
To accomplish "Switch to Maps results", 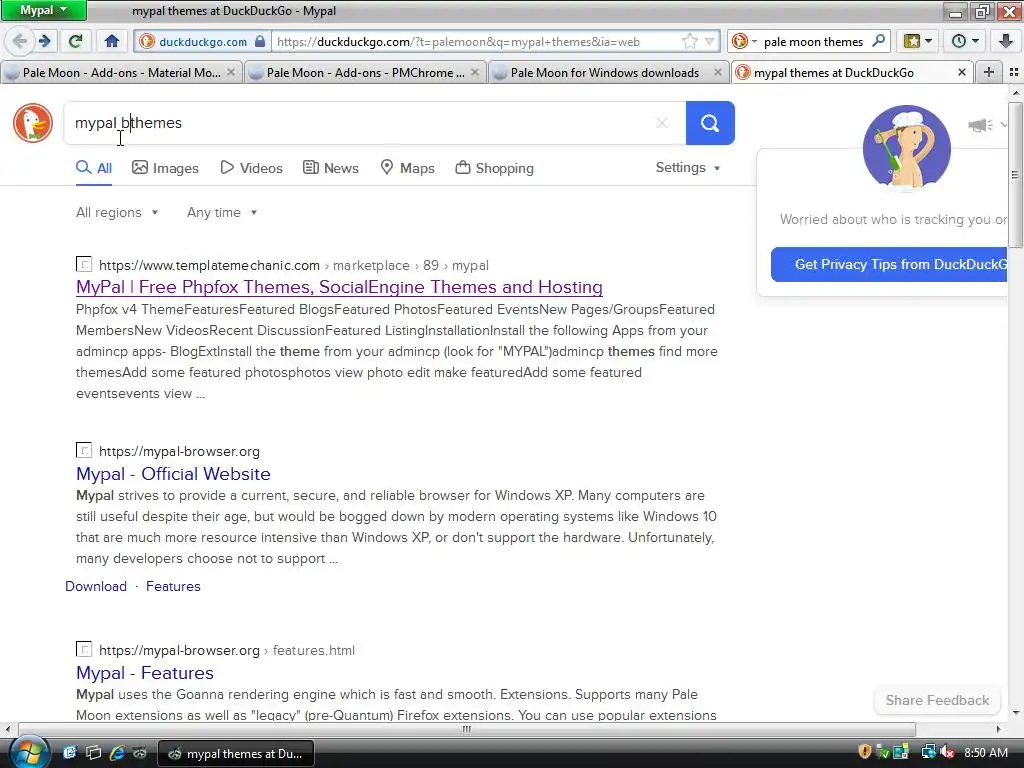I will click(x=408, y=168).
